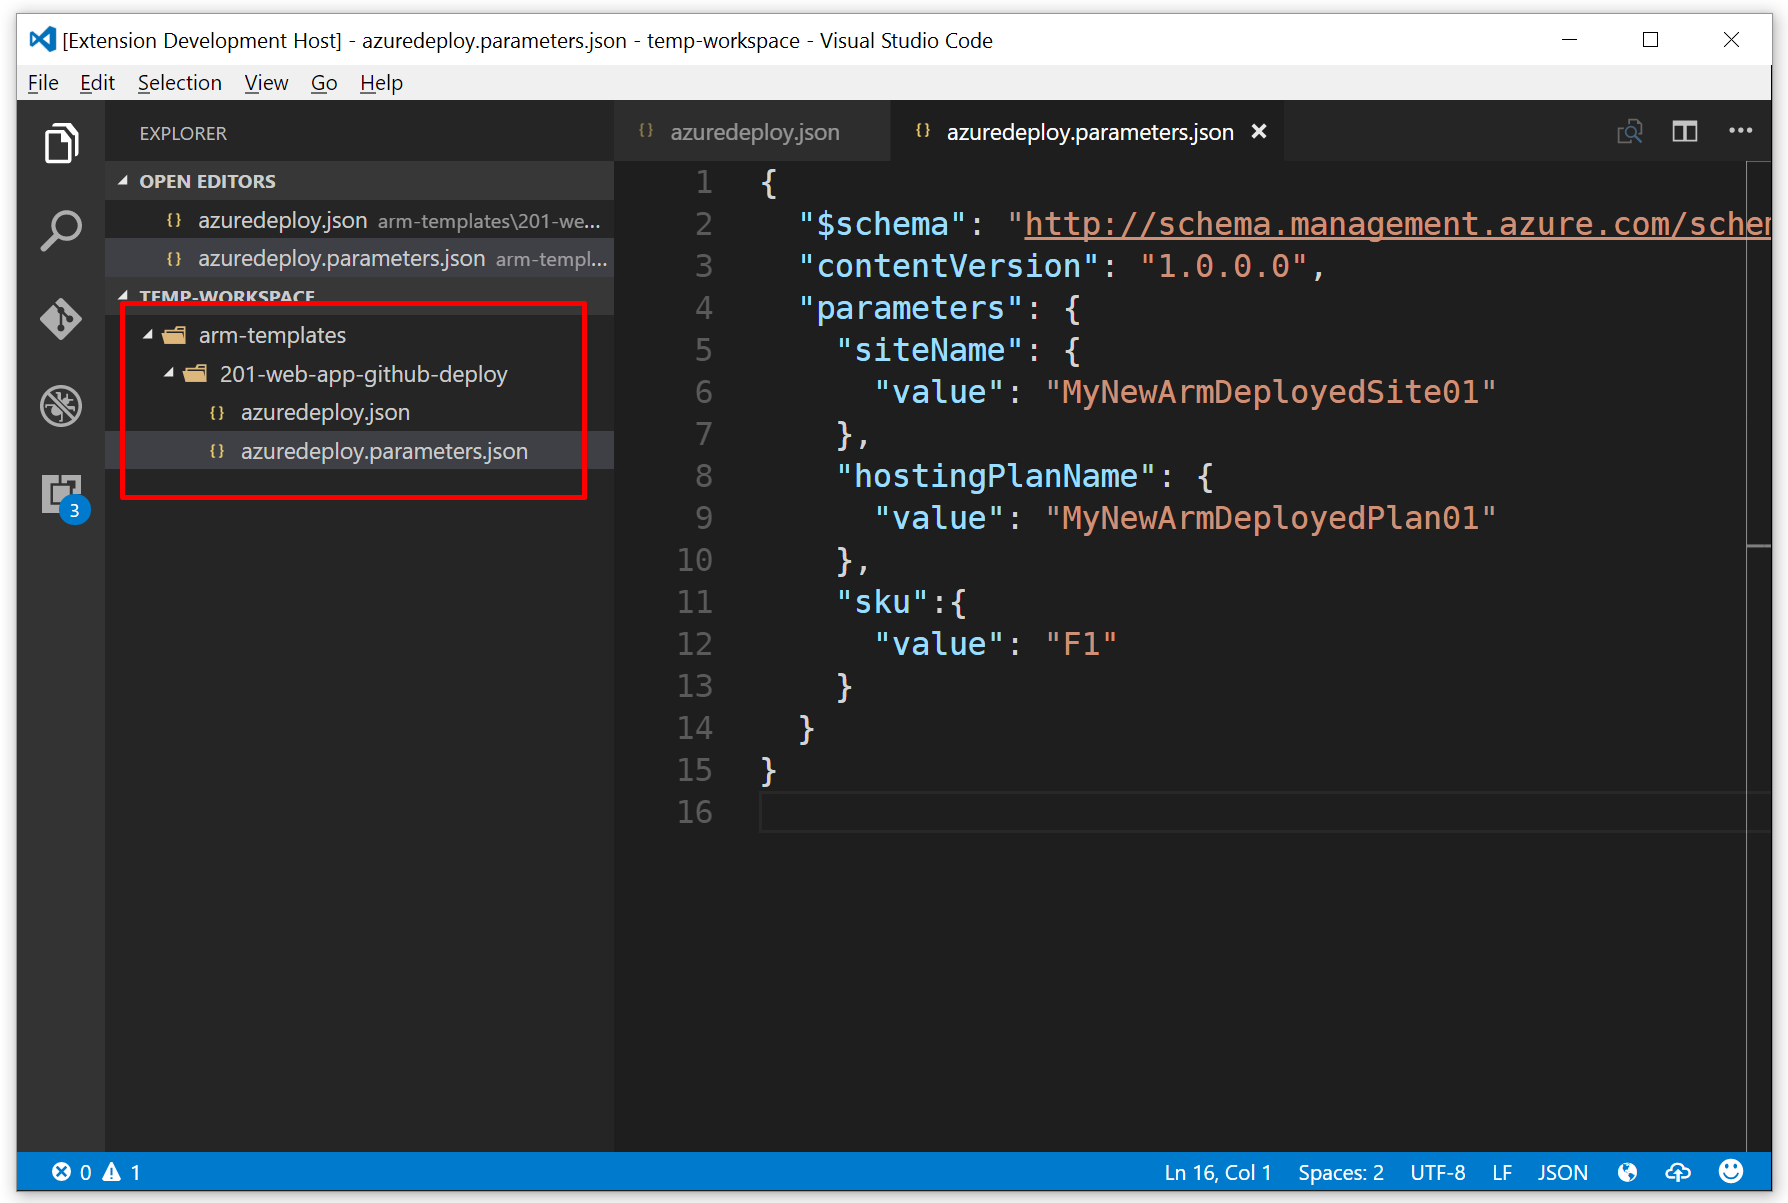Open the editor More Actions ellipsis
The height and width of the screenshot is (1203, 1788).
(1740, 131)
